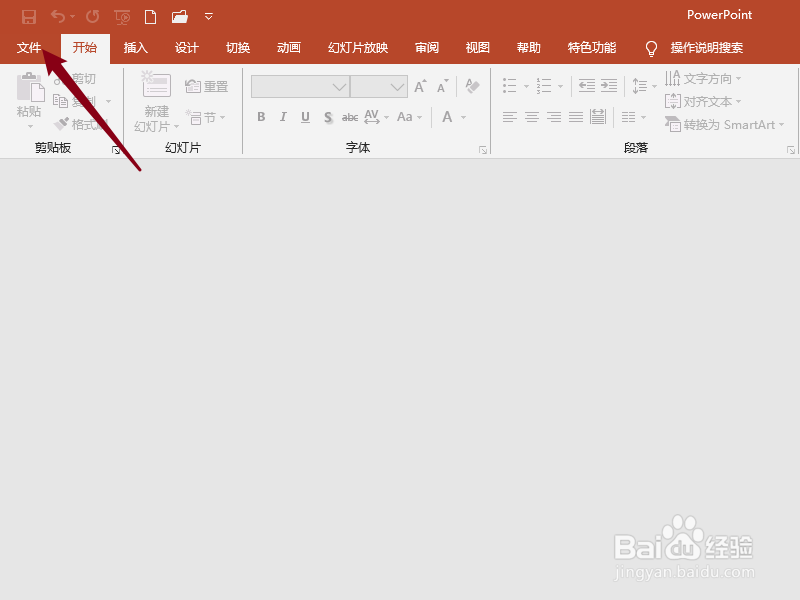800x600 pixels.
Task: Toggle Underline formatting
Action: coord(305,117)
